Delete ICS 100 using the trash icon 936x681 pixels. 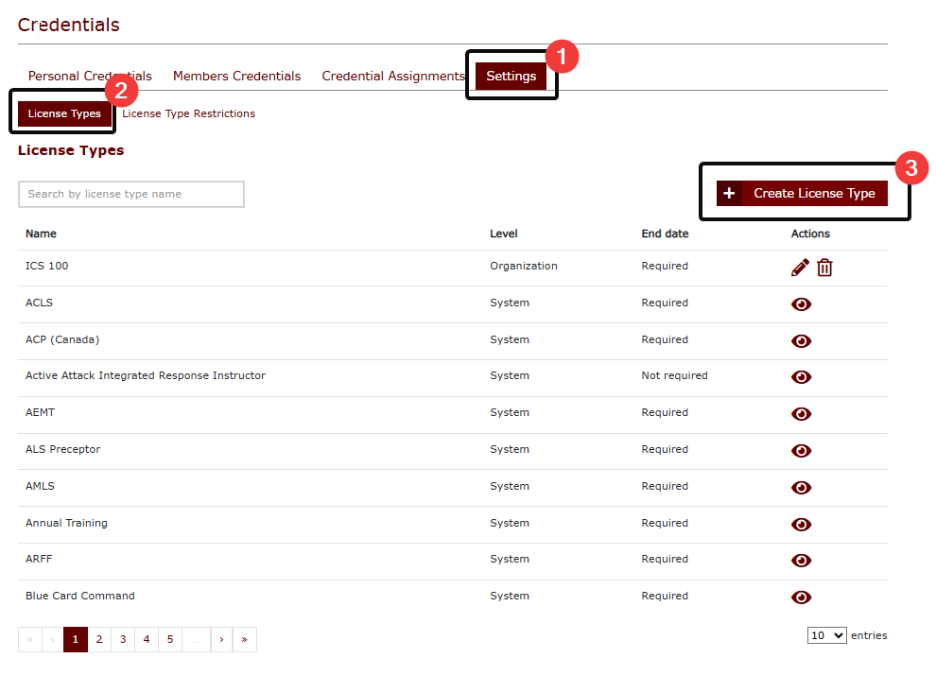tap(825, 267)
